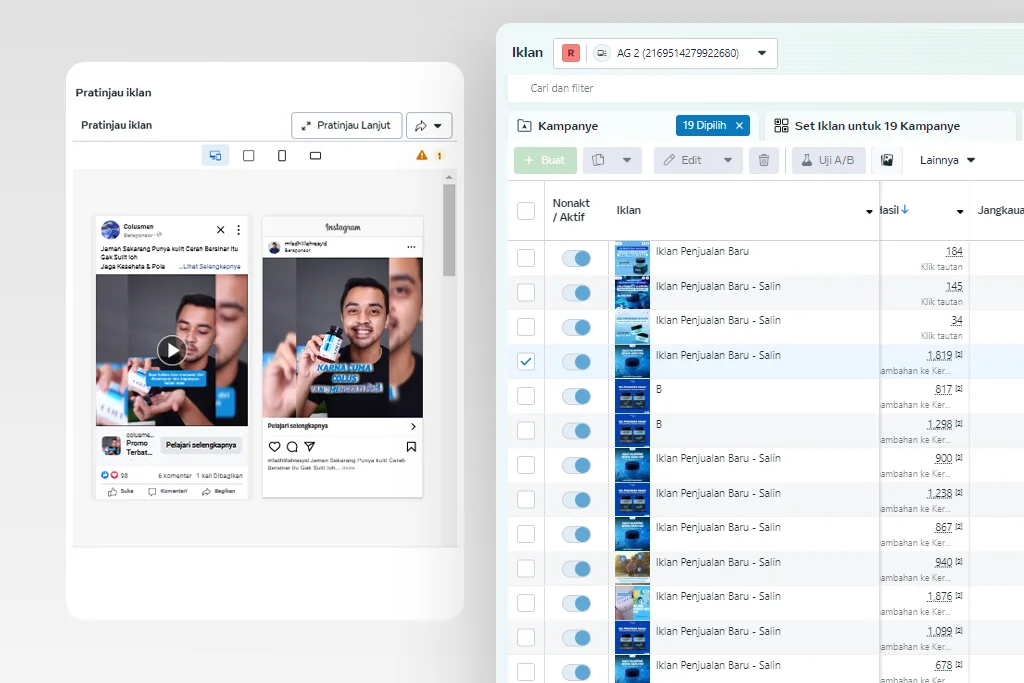Toggle the first Iklan Penjualan Baru switch
Screen dimensions: 1024x683
576,258
